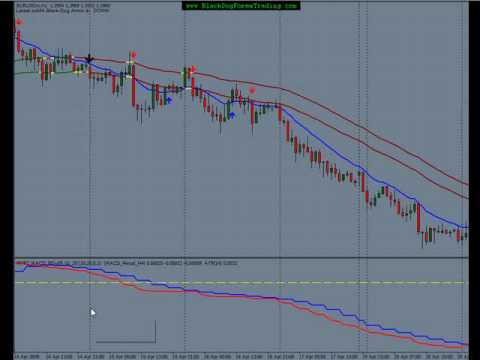The image size is (480, 360).
Task: Select the red marker above the first candle
Action: pos(19,22)
